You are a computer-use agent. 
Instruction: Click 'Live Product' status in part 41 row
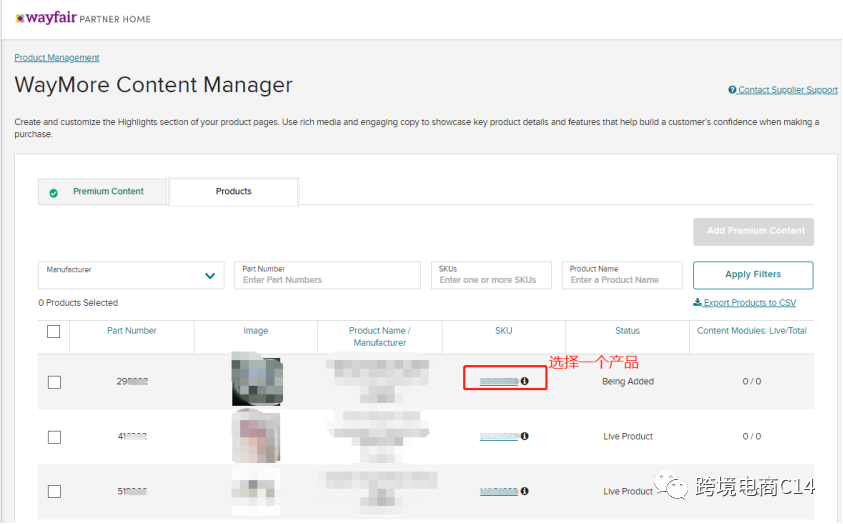coord(628,436)
